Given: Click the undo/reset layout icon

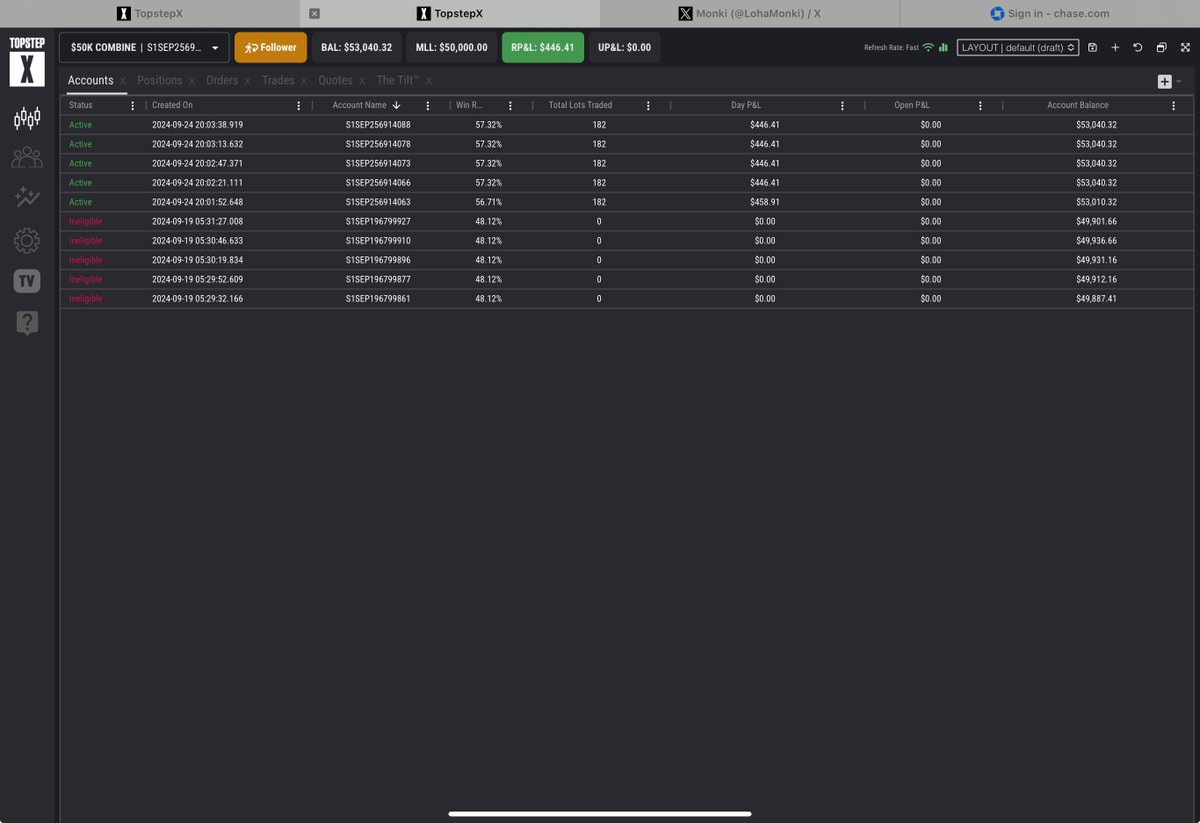Looking at the screenshot, I should tap(1138, 47).
